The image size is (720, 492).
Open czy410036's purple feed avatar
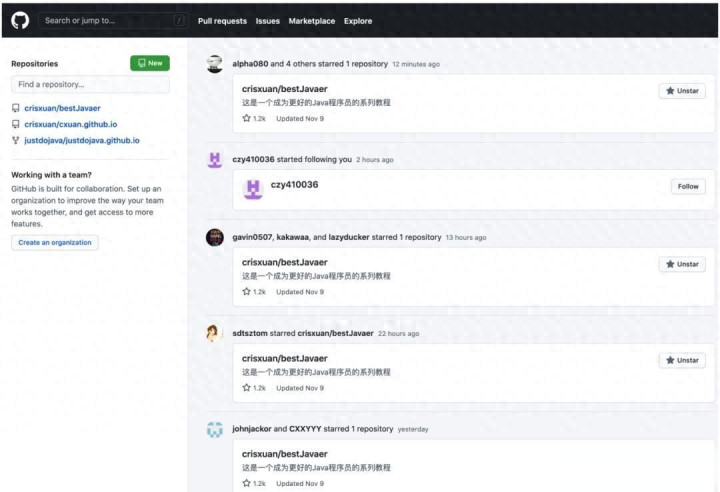point(214,160)
